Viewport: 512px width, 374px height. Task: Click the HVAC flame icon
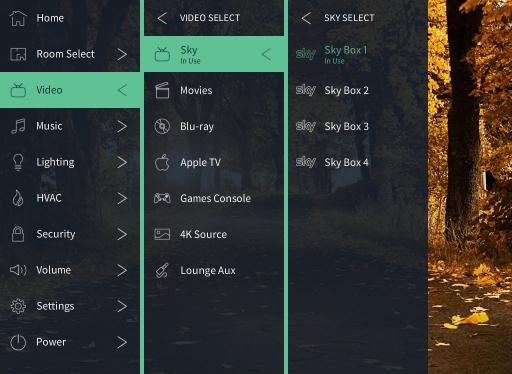click(18, 198)
